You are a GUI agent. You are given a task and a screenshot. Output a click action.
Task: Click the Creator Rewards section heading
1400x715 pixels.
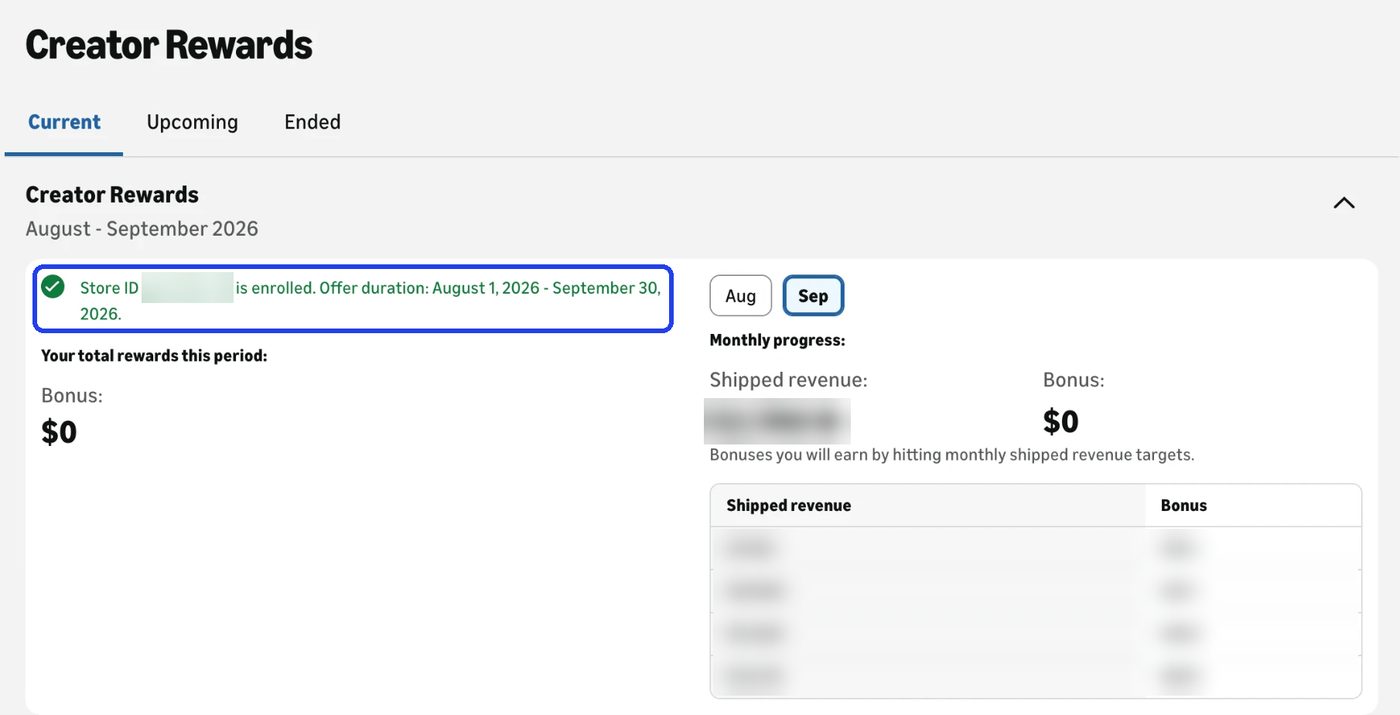tap(112, 194)
